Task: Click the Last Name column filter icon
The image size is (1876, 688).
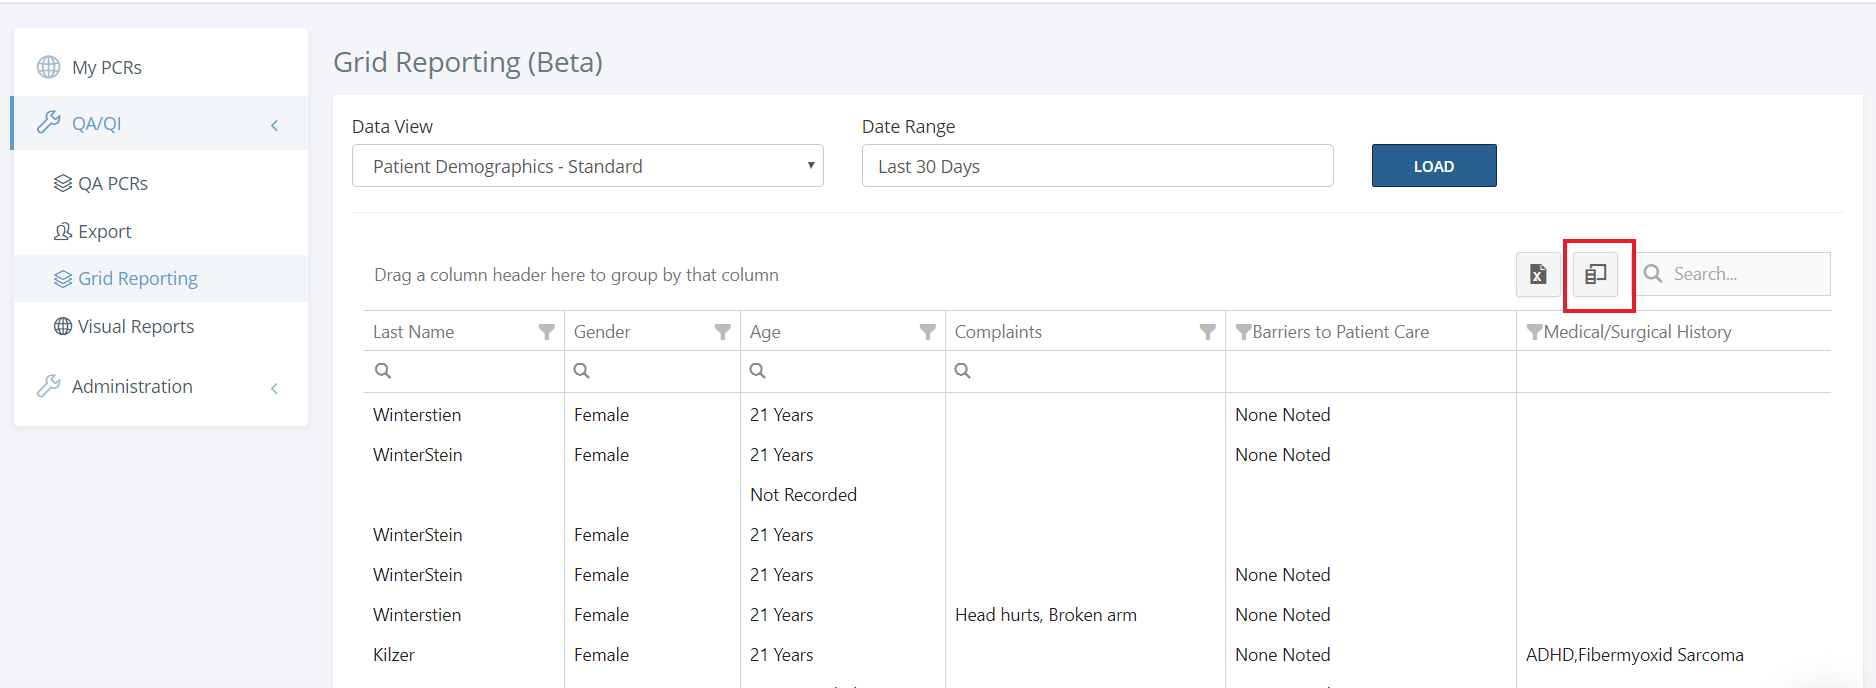Action: (x=546, y=332)
